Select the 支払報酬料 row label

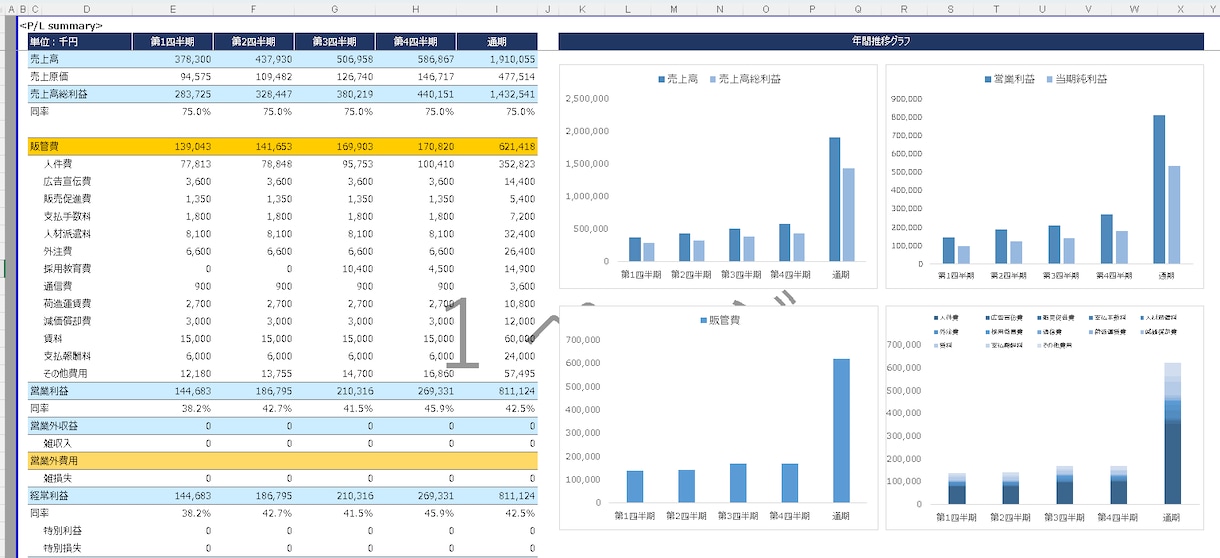click(67, 356)
